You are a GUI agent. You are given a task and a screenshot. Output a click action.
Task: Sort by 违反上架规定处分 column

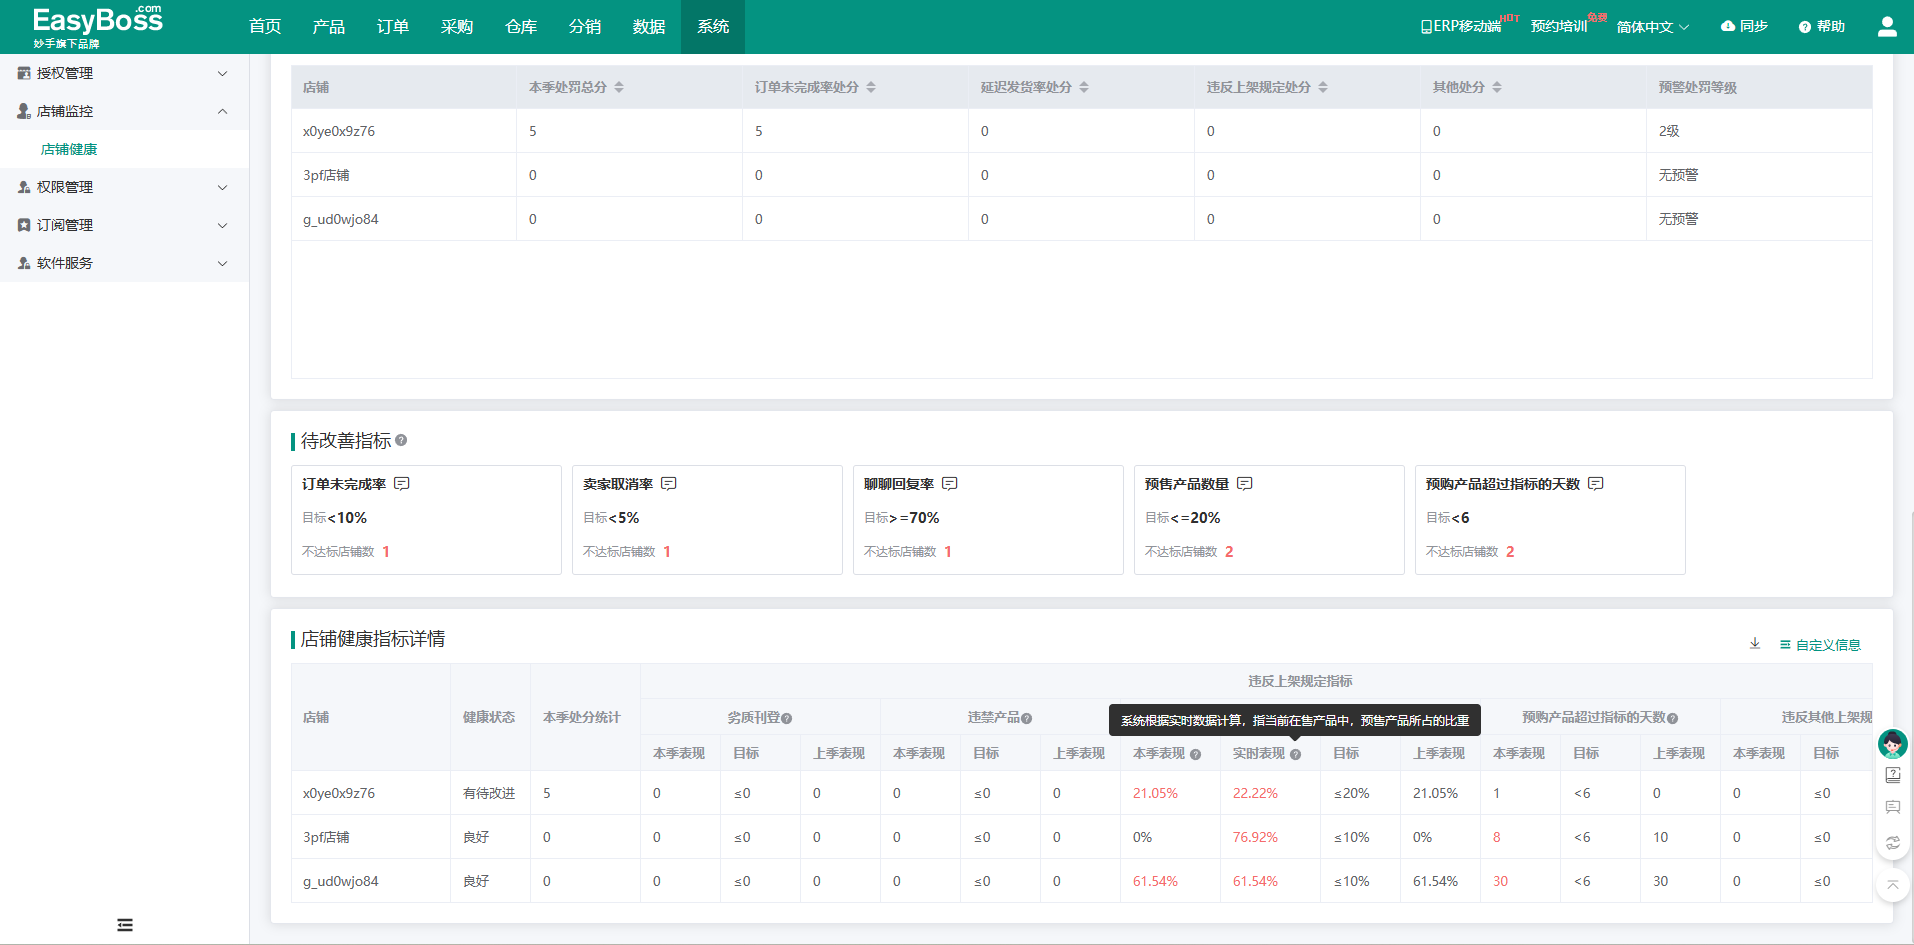coord(1323,87)
